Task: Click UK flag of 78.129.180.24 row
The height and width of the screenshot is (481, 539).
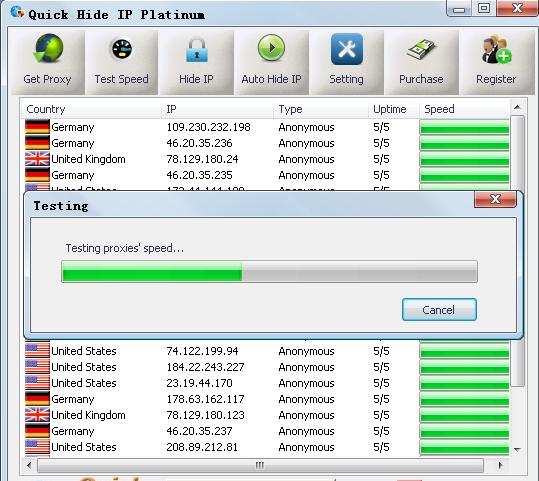Action: (37, 159)
